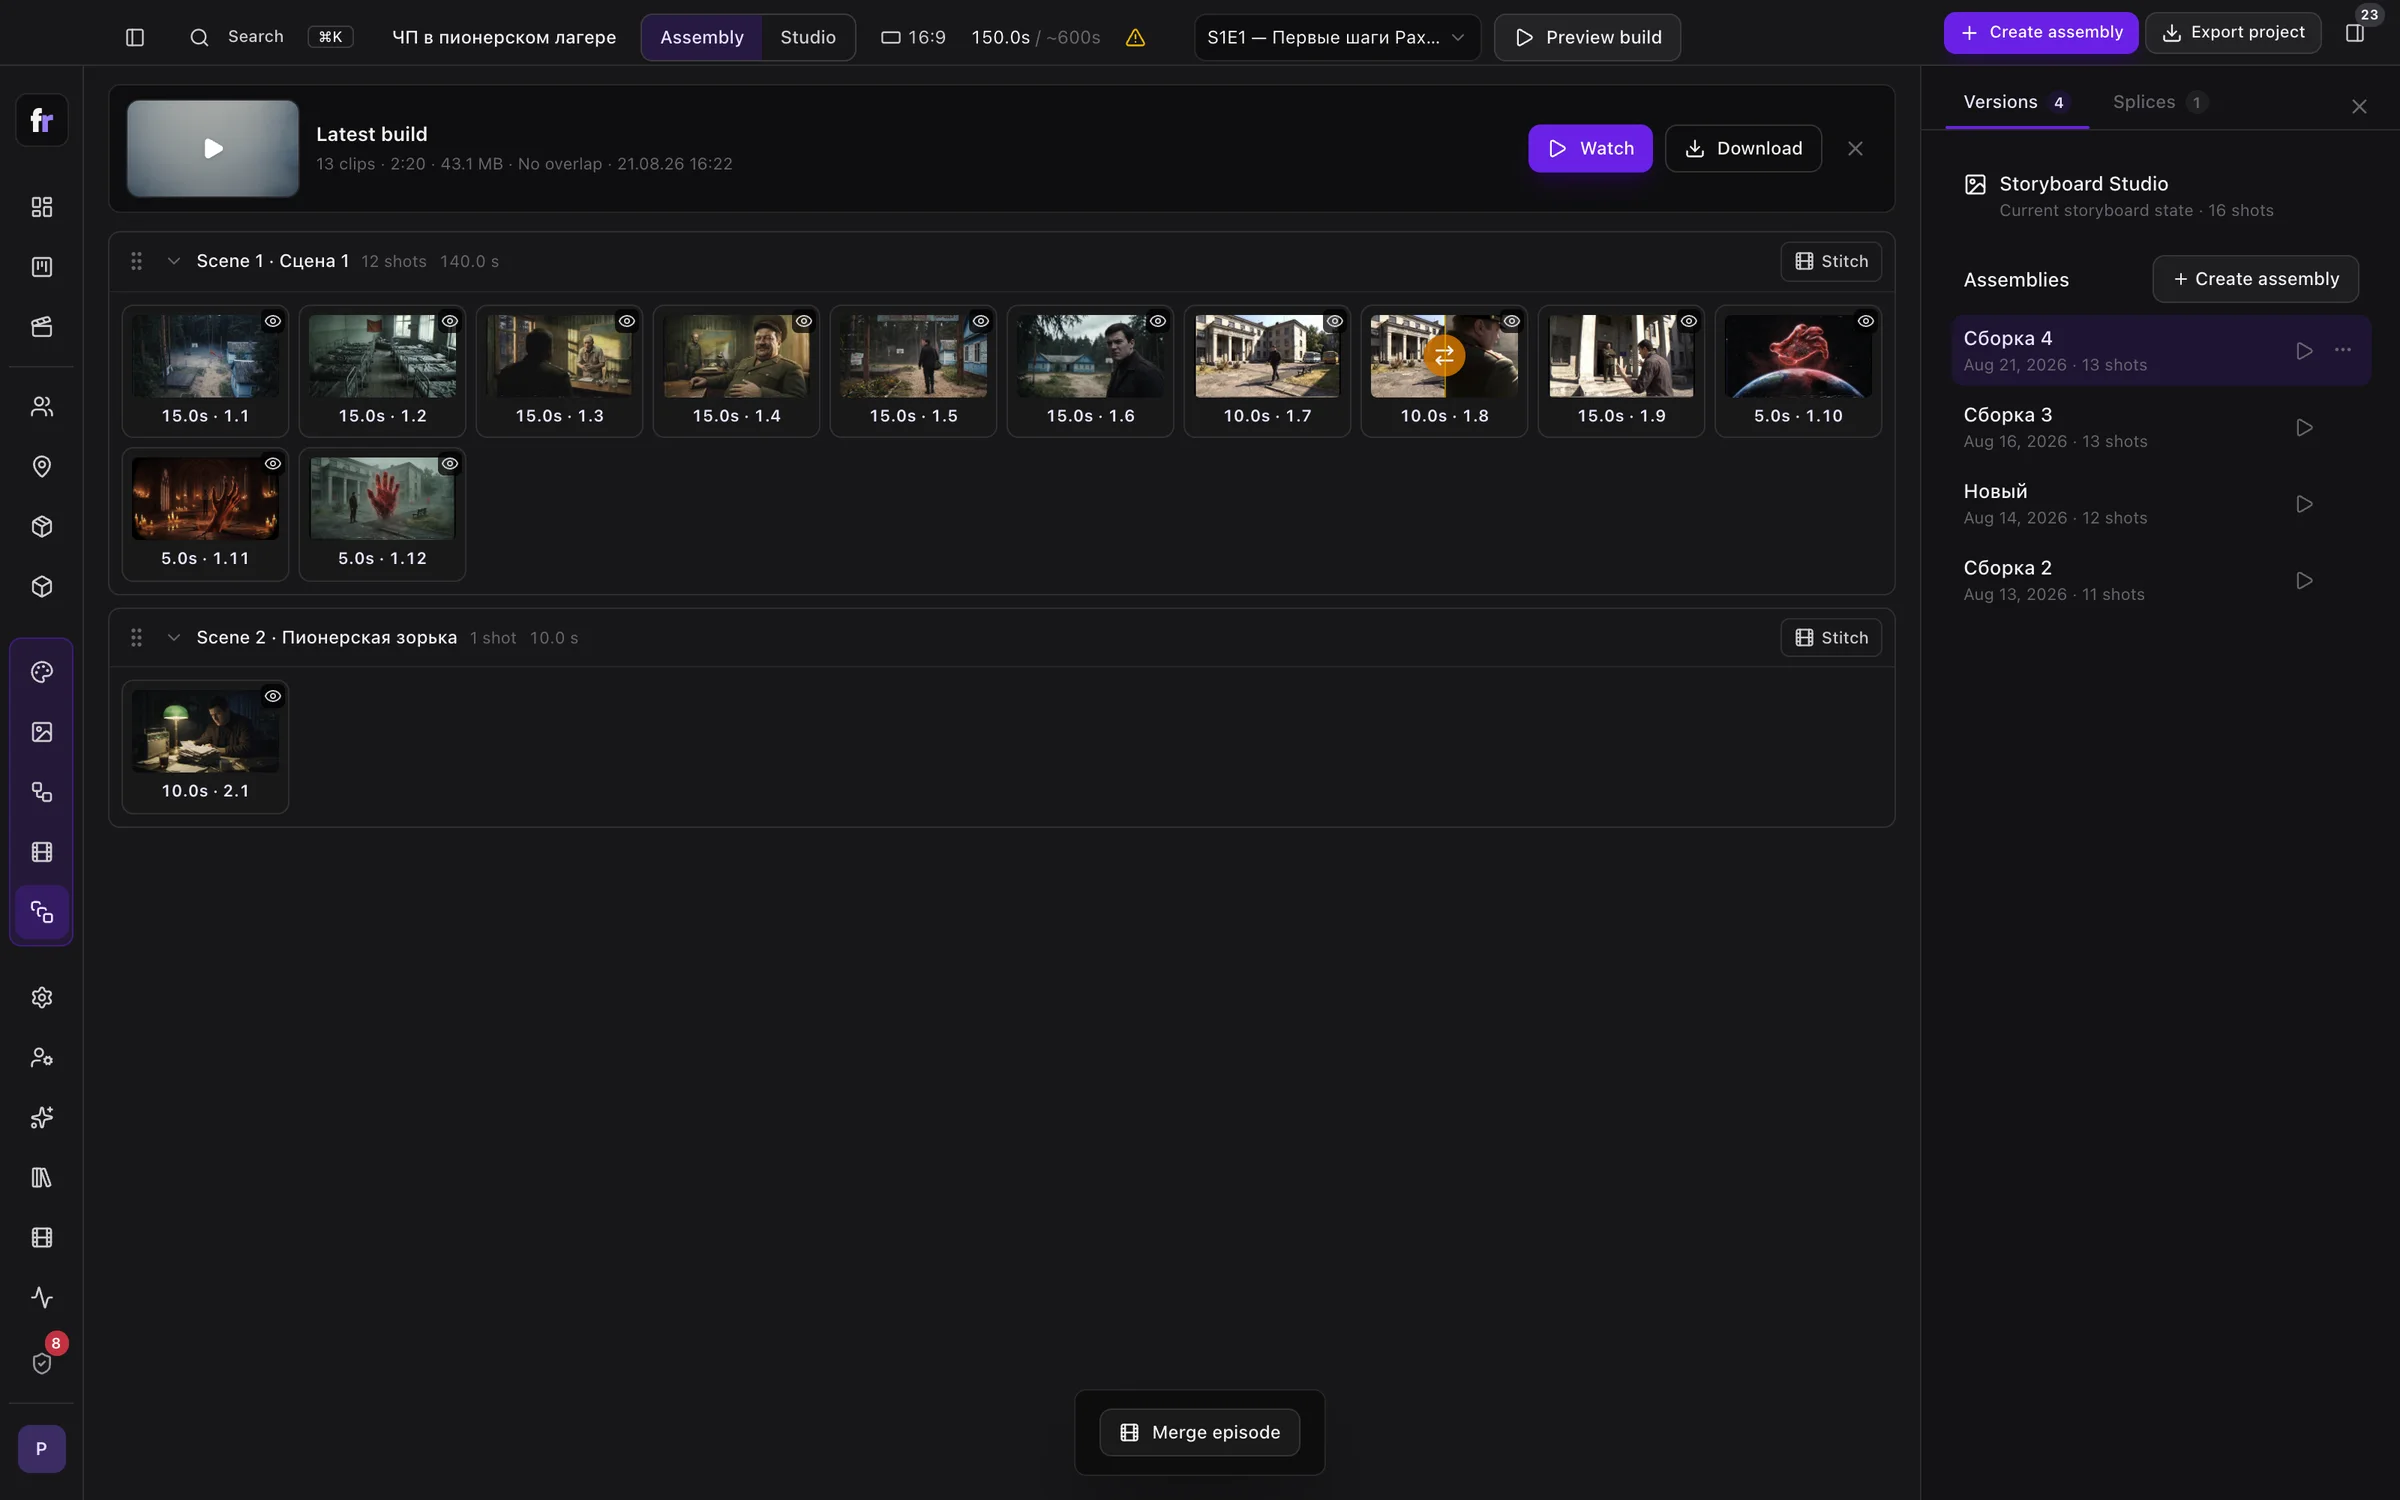Toggle visibility eye on shot 1.7

coord(1335,321)
